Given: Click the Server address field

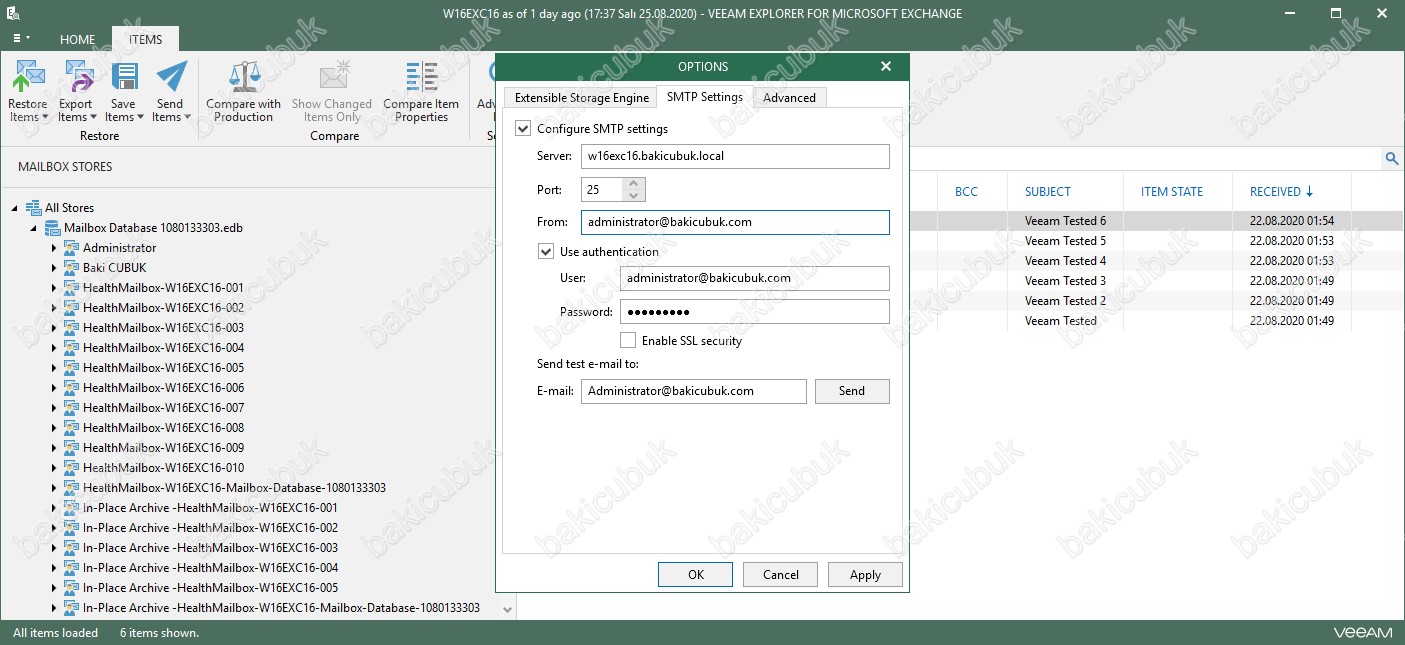Looking at the screenshot, I should click(735, 157).
